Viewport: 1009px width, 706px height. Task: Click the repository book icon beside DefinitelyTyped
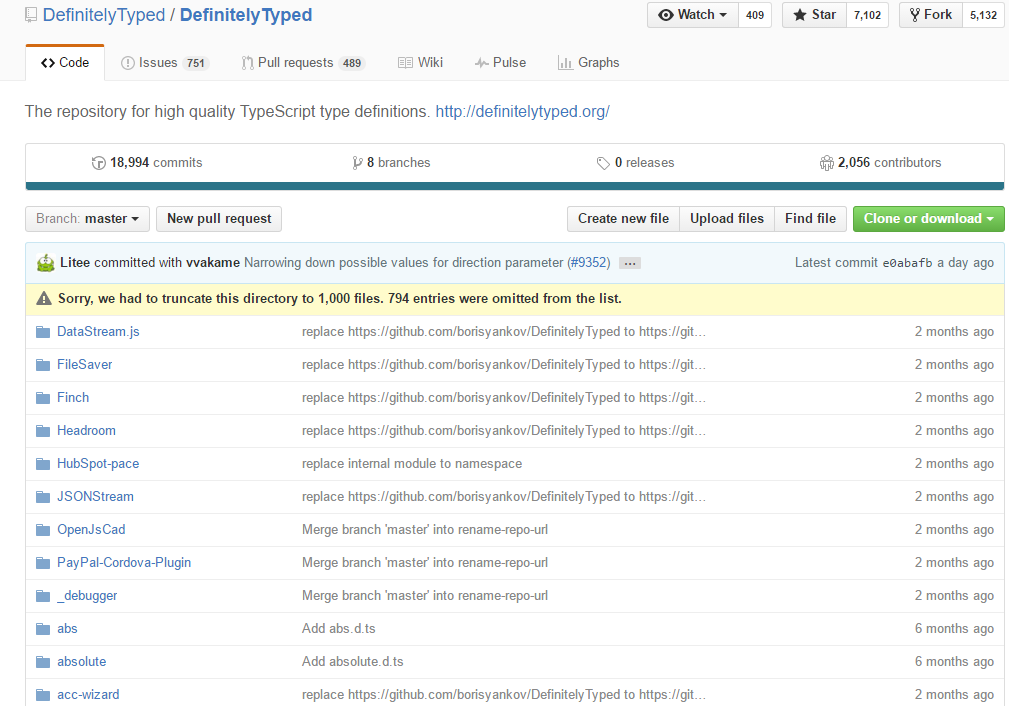coord(31,15)
